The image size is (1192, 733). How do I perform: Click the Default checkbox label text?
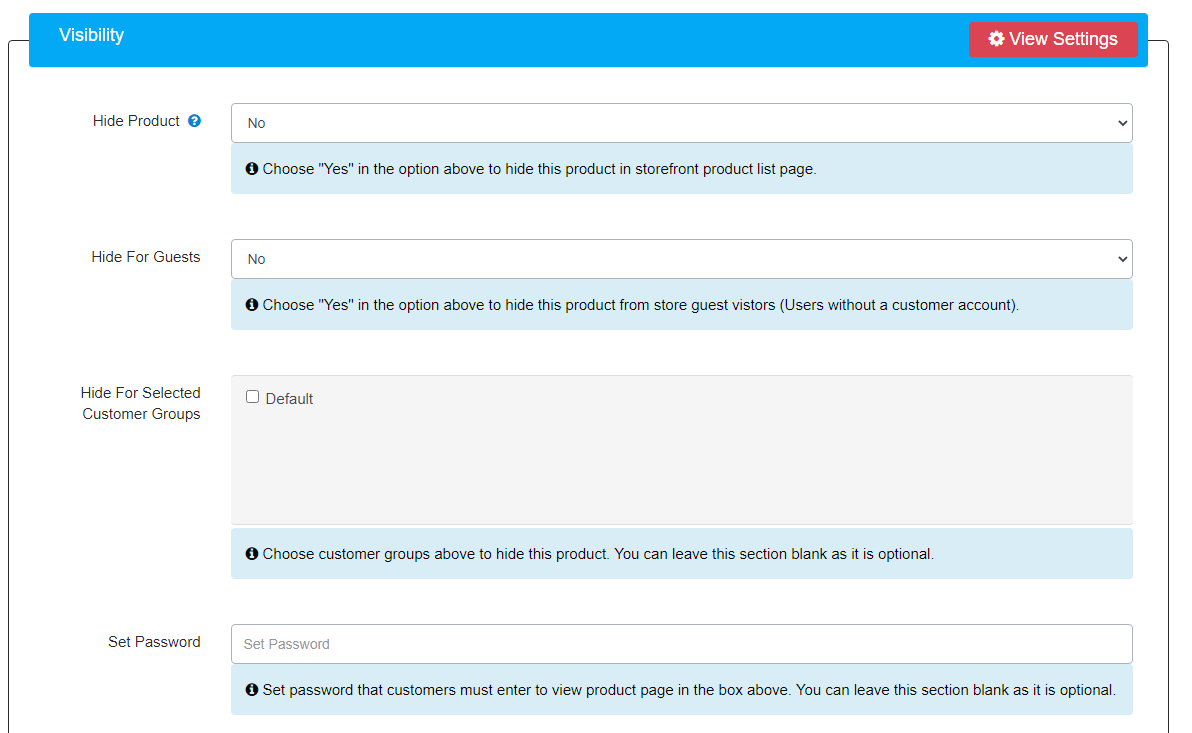(289, 399)
